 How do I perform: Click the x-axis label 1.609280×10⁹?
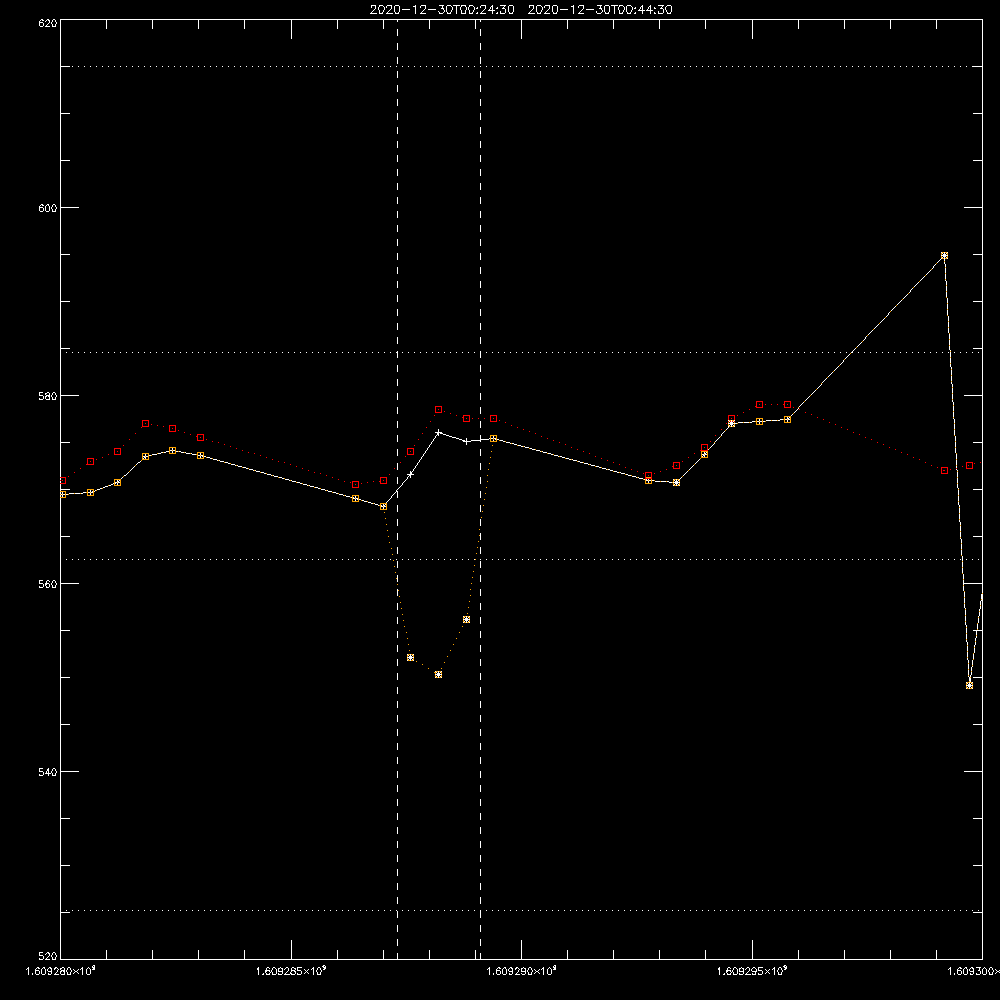[x=61, y=971]
